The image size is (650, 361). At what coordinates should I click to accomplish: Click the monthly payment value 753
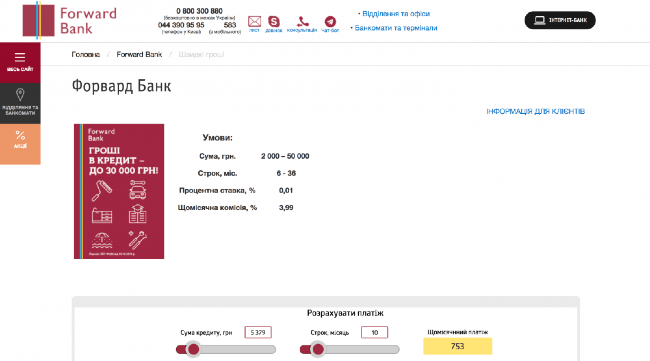click(x=458, y=346)
